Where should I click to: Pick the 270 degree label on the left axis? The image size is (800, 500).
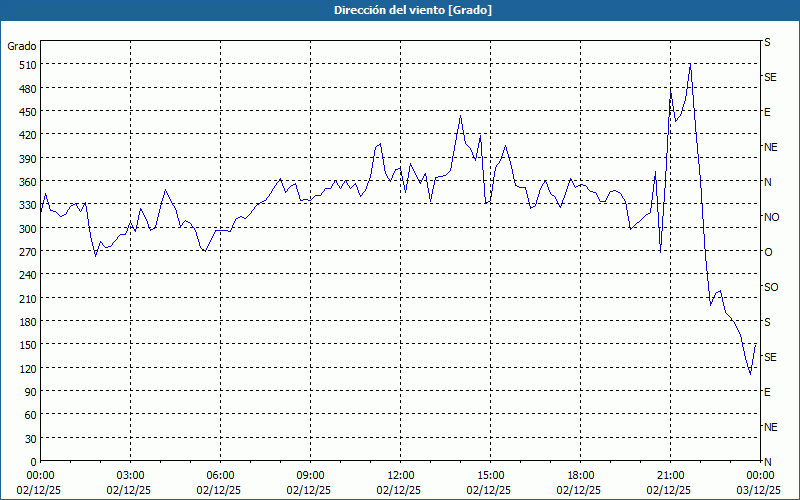tap(25, 252)
